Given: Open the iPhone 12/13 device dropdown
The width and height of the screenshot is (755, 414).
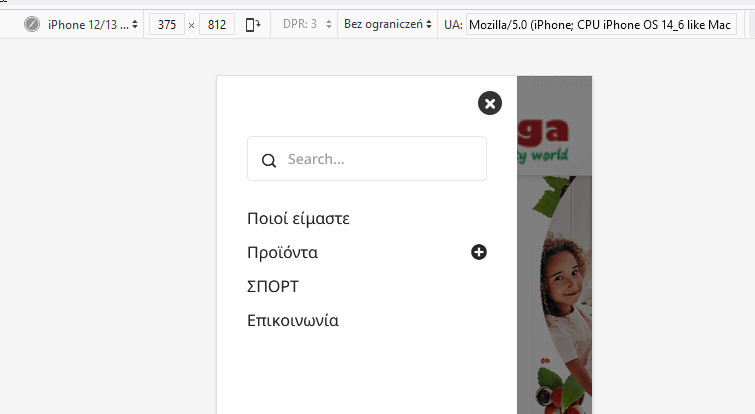Looking at the screenshot, I should (x=92, y=25).
